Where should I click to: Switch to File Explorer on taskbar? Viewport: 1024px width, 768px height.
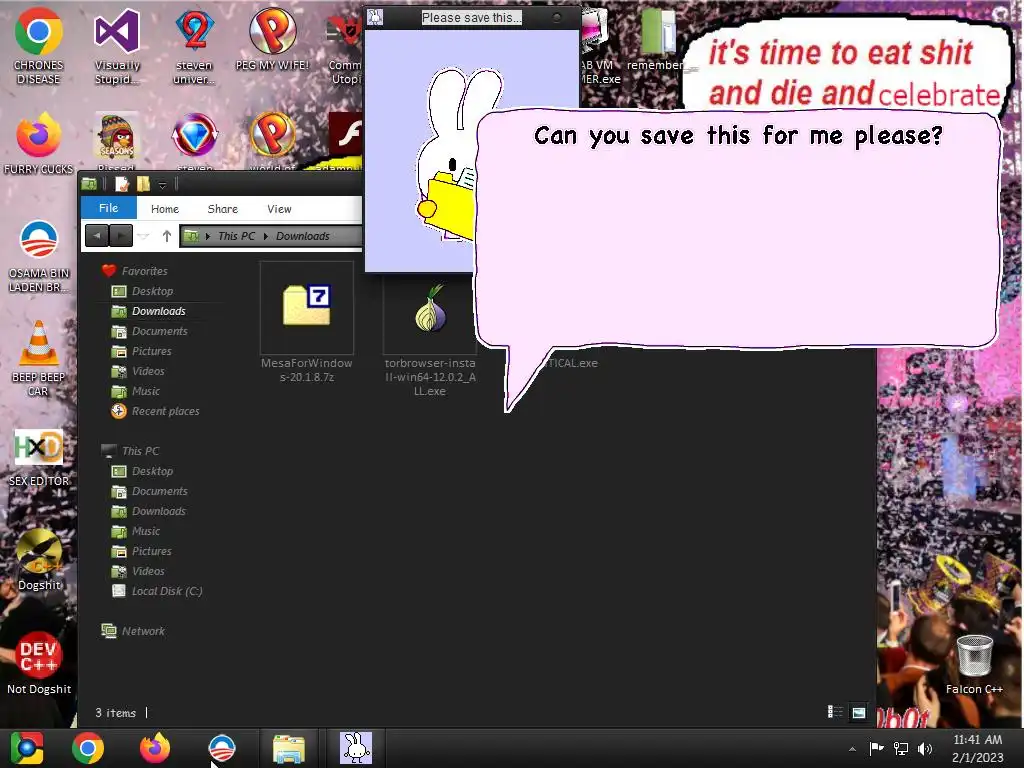click(x=289, y=748)
